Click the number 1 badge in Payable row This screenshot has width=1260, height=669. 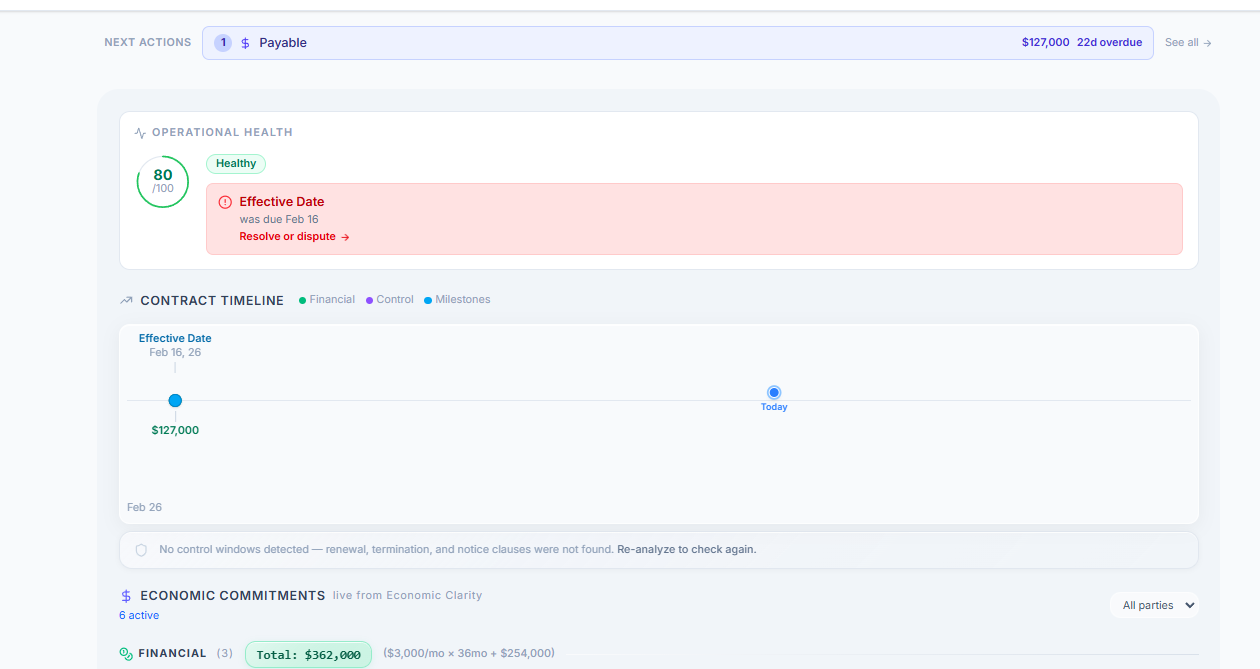coord(223,43)
